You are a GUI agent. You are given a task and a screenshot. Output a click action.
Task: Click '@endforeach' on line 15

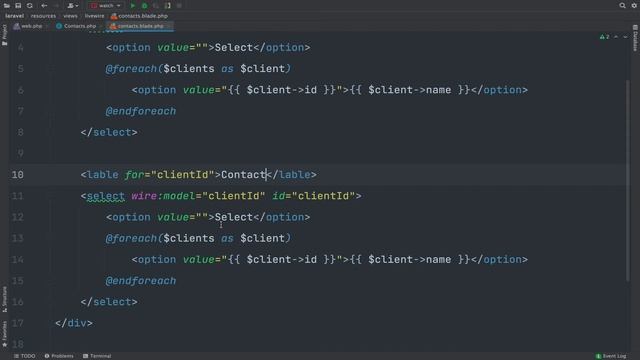click(x=141, y=281)
